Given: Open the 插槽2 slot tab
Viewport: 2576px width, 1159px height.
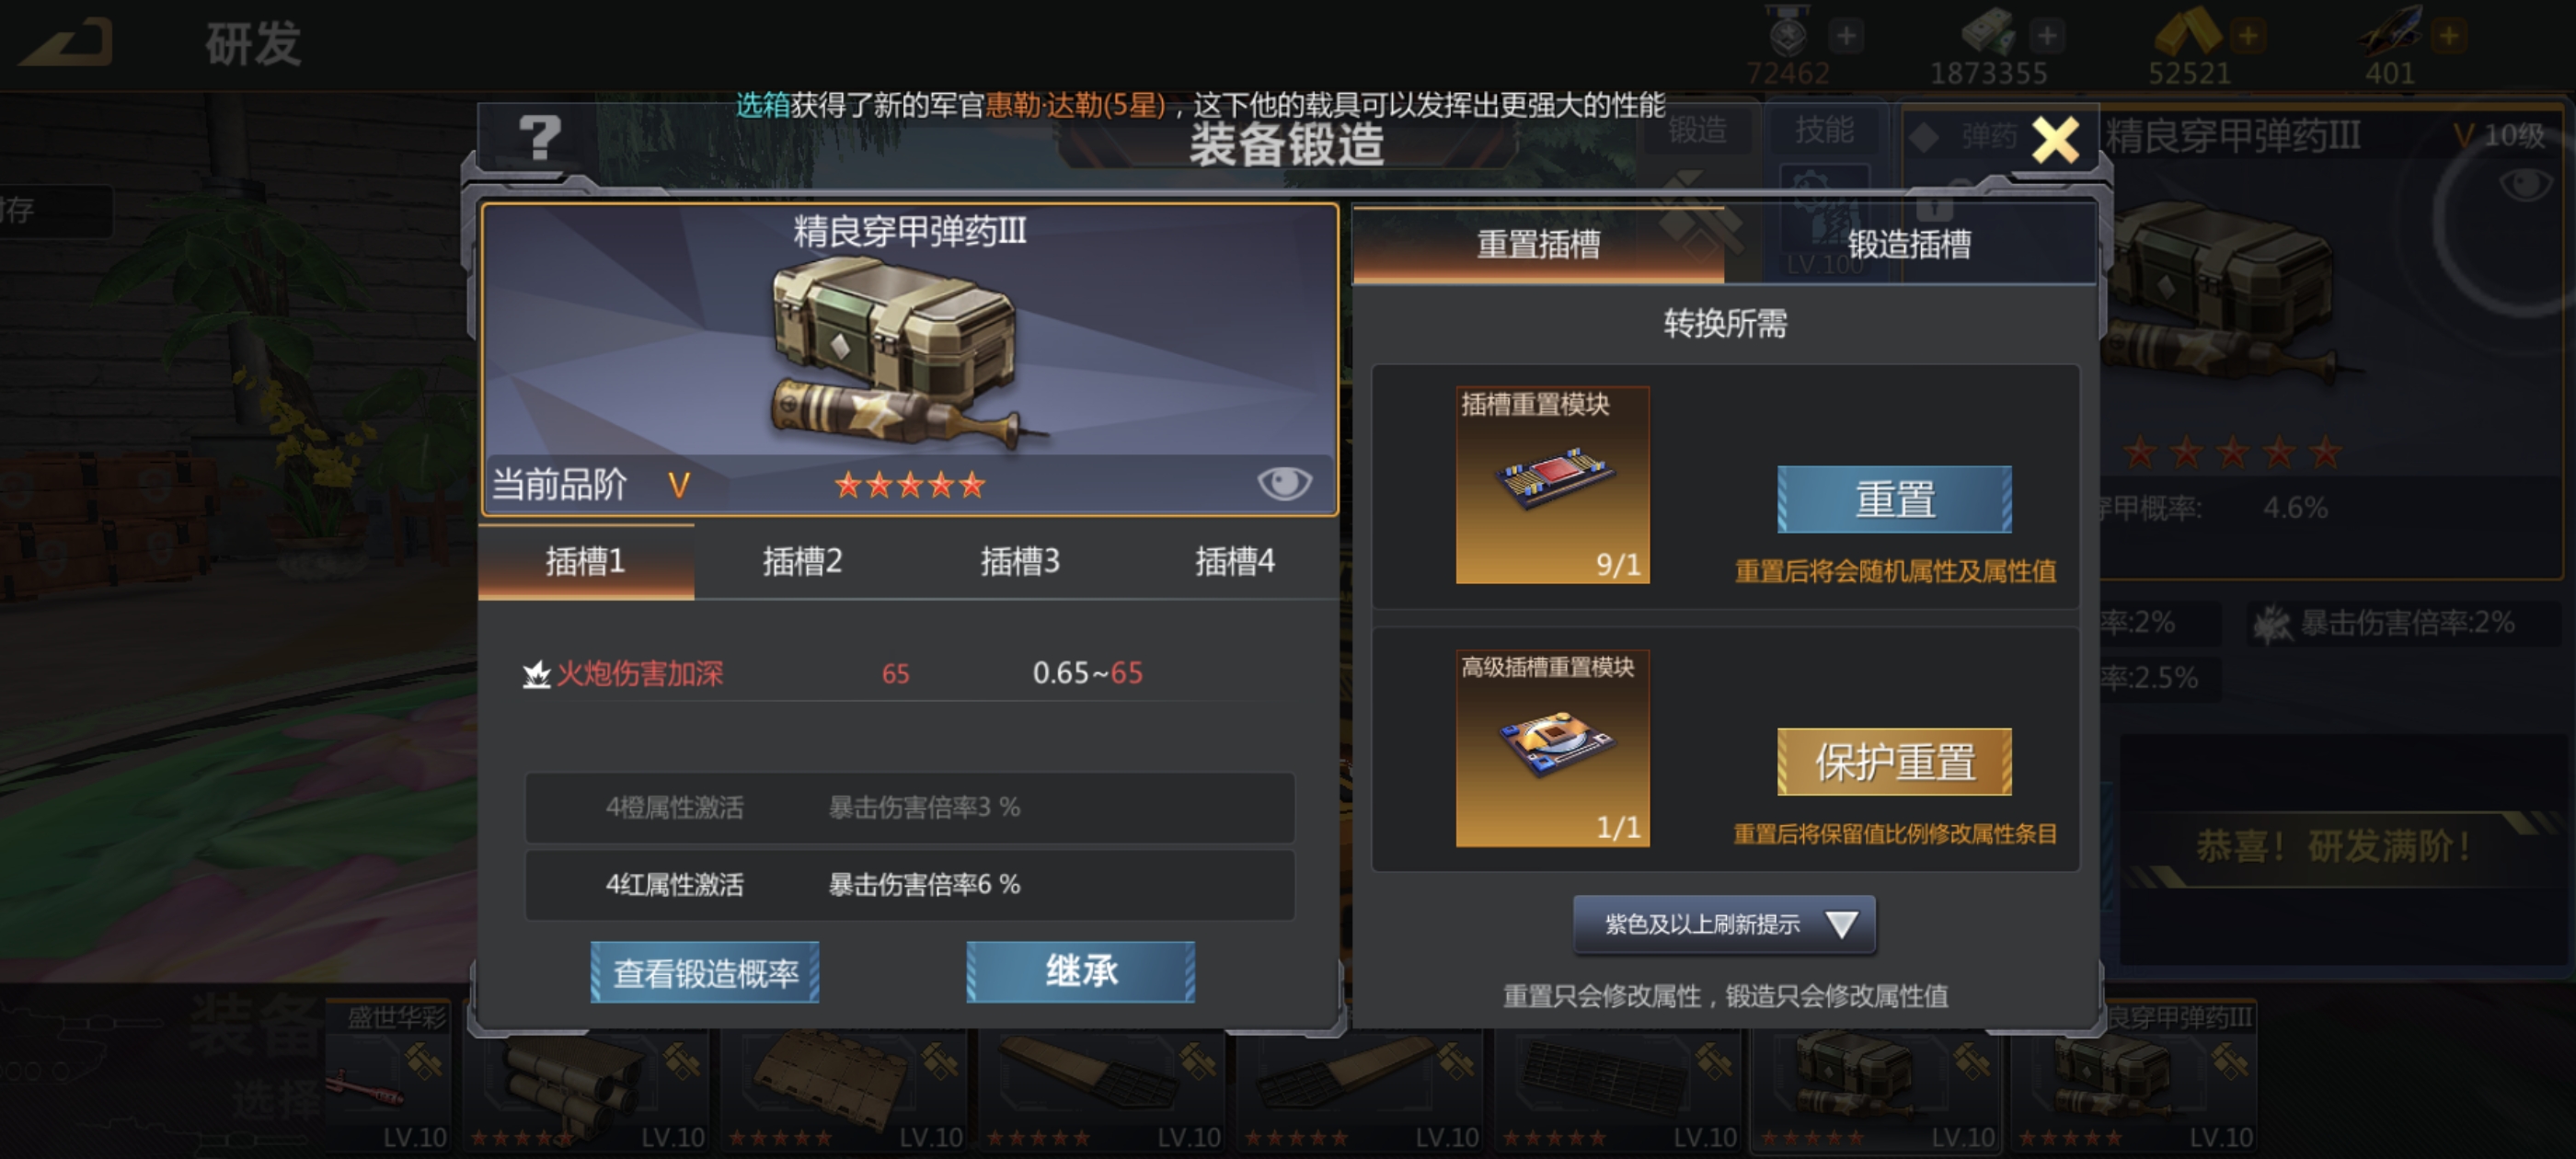Looking at the screenshot, I should [802, 562].
